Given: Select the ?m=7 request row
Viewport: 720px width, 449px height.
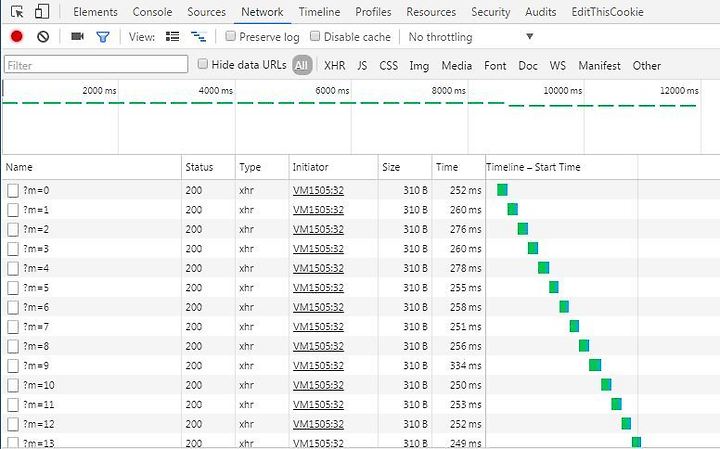Looking at the screenshot, I should click(x=360, y=327).
